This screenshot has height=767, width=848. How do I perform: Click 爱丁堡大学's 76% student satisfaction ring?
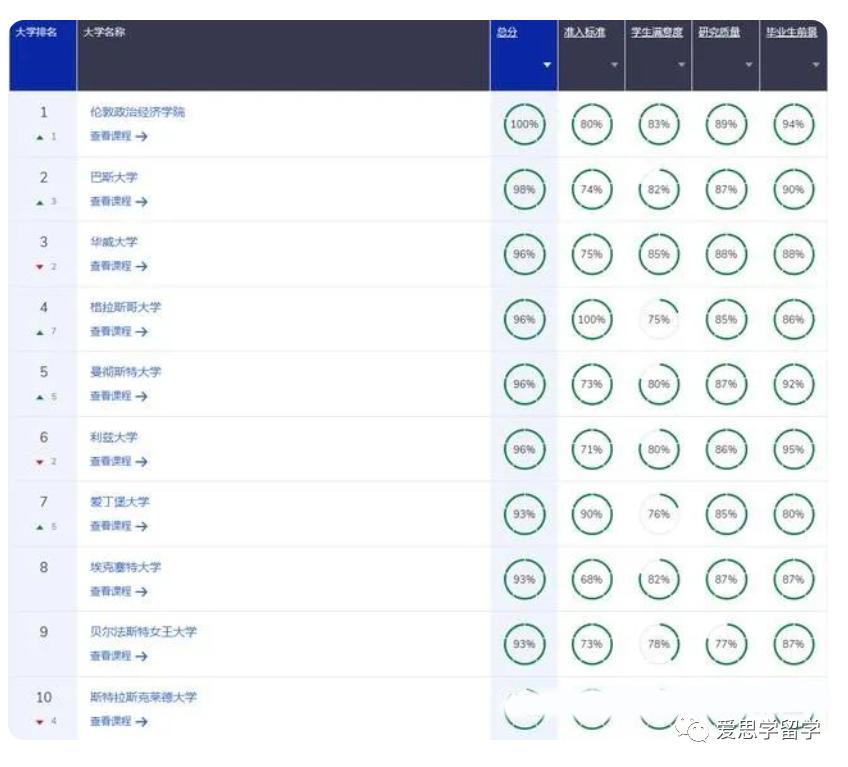(x=659, y=514)
